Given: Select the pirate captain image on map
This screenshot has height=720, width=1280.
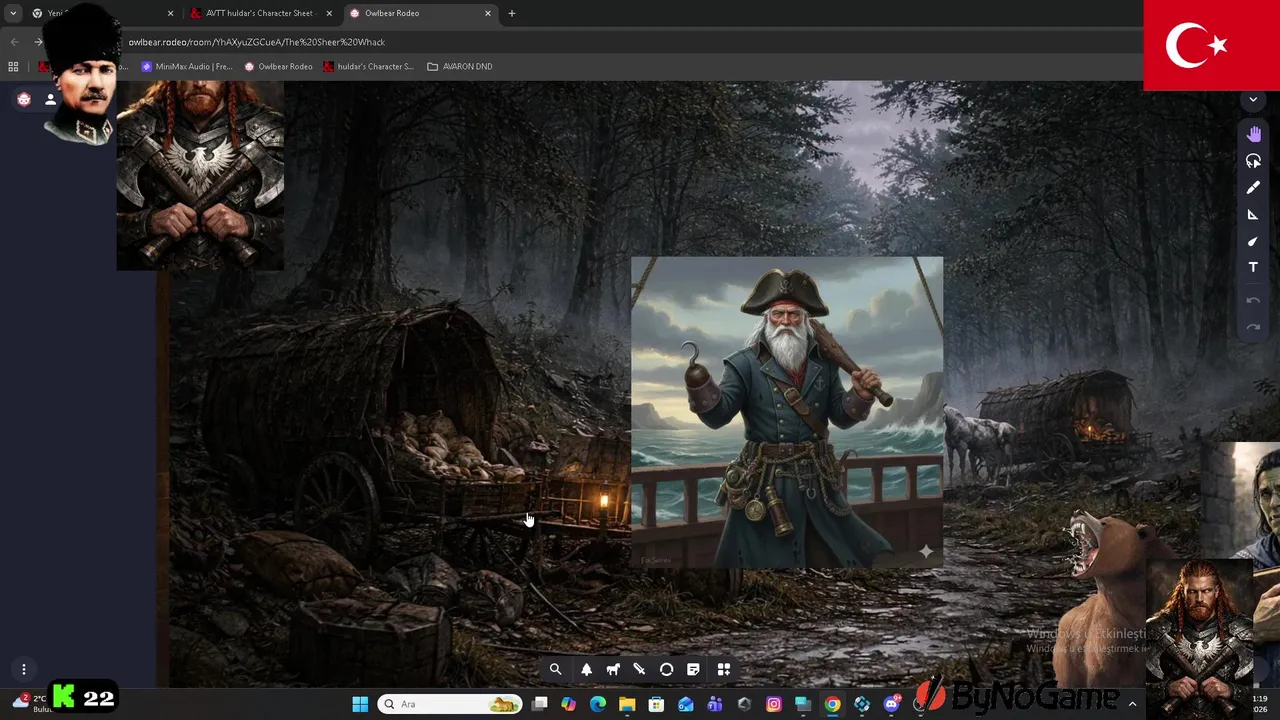Looking at the screenshot, I should pos(787,412).
